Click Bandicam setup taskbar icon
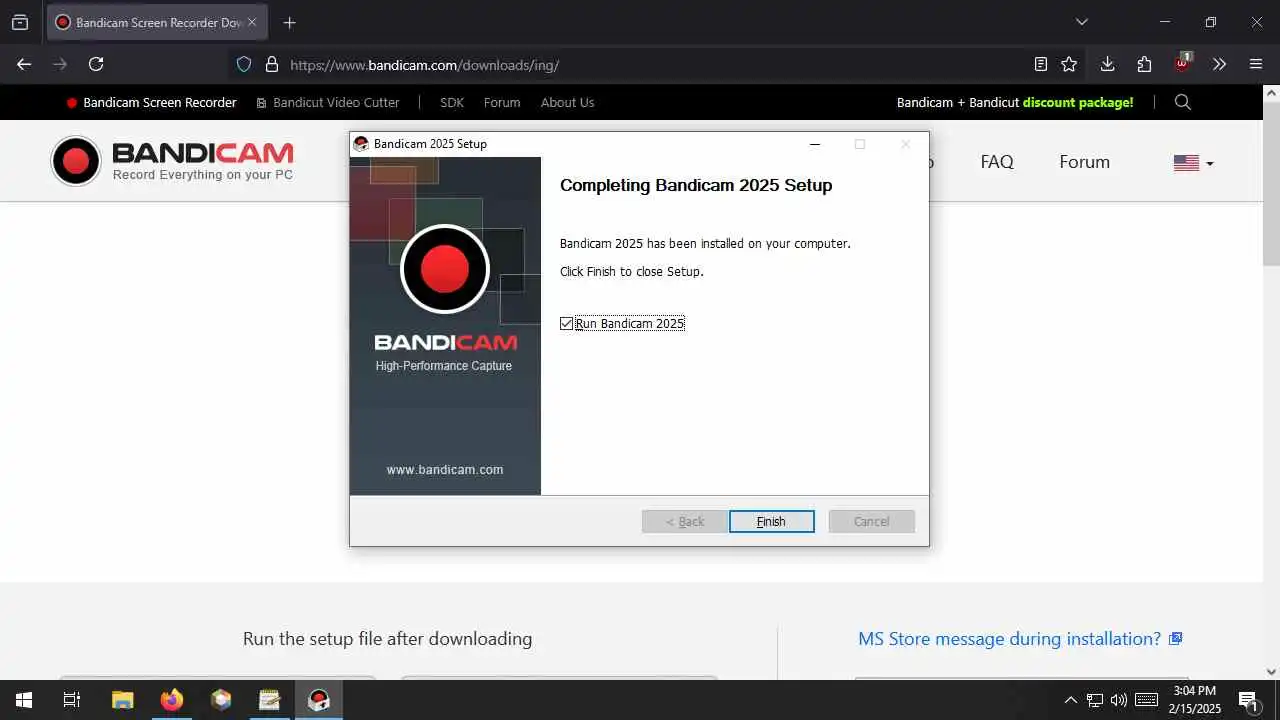The height and width of the screenshot is (720, 1280). 319,700
